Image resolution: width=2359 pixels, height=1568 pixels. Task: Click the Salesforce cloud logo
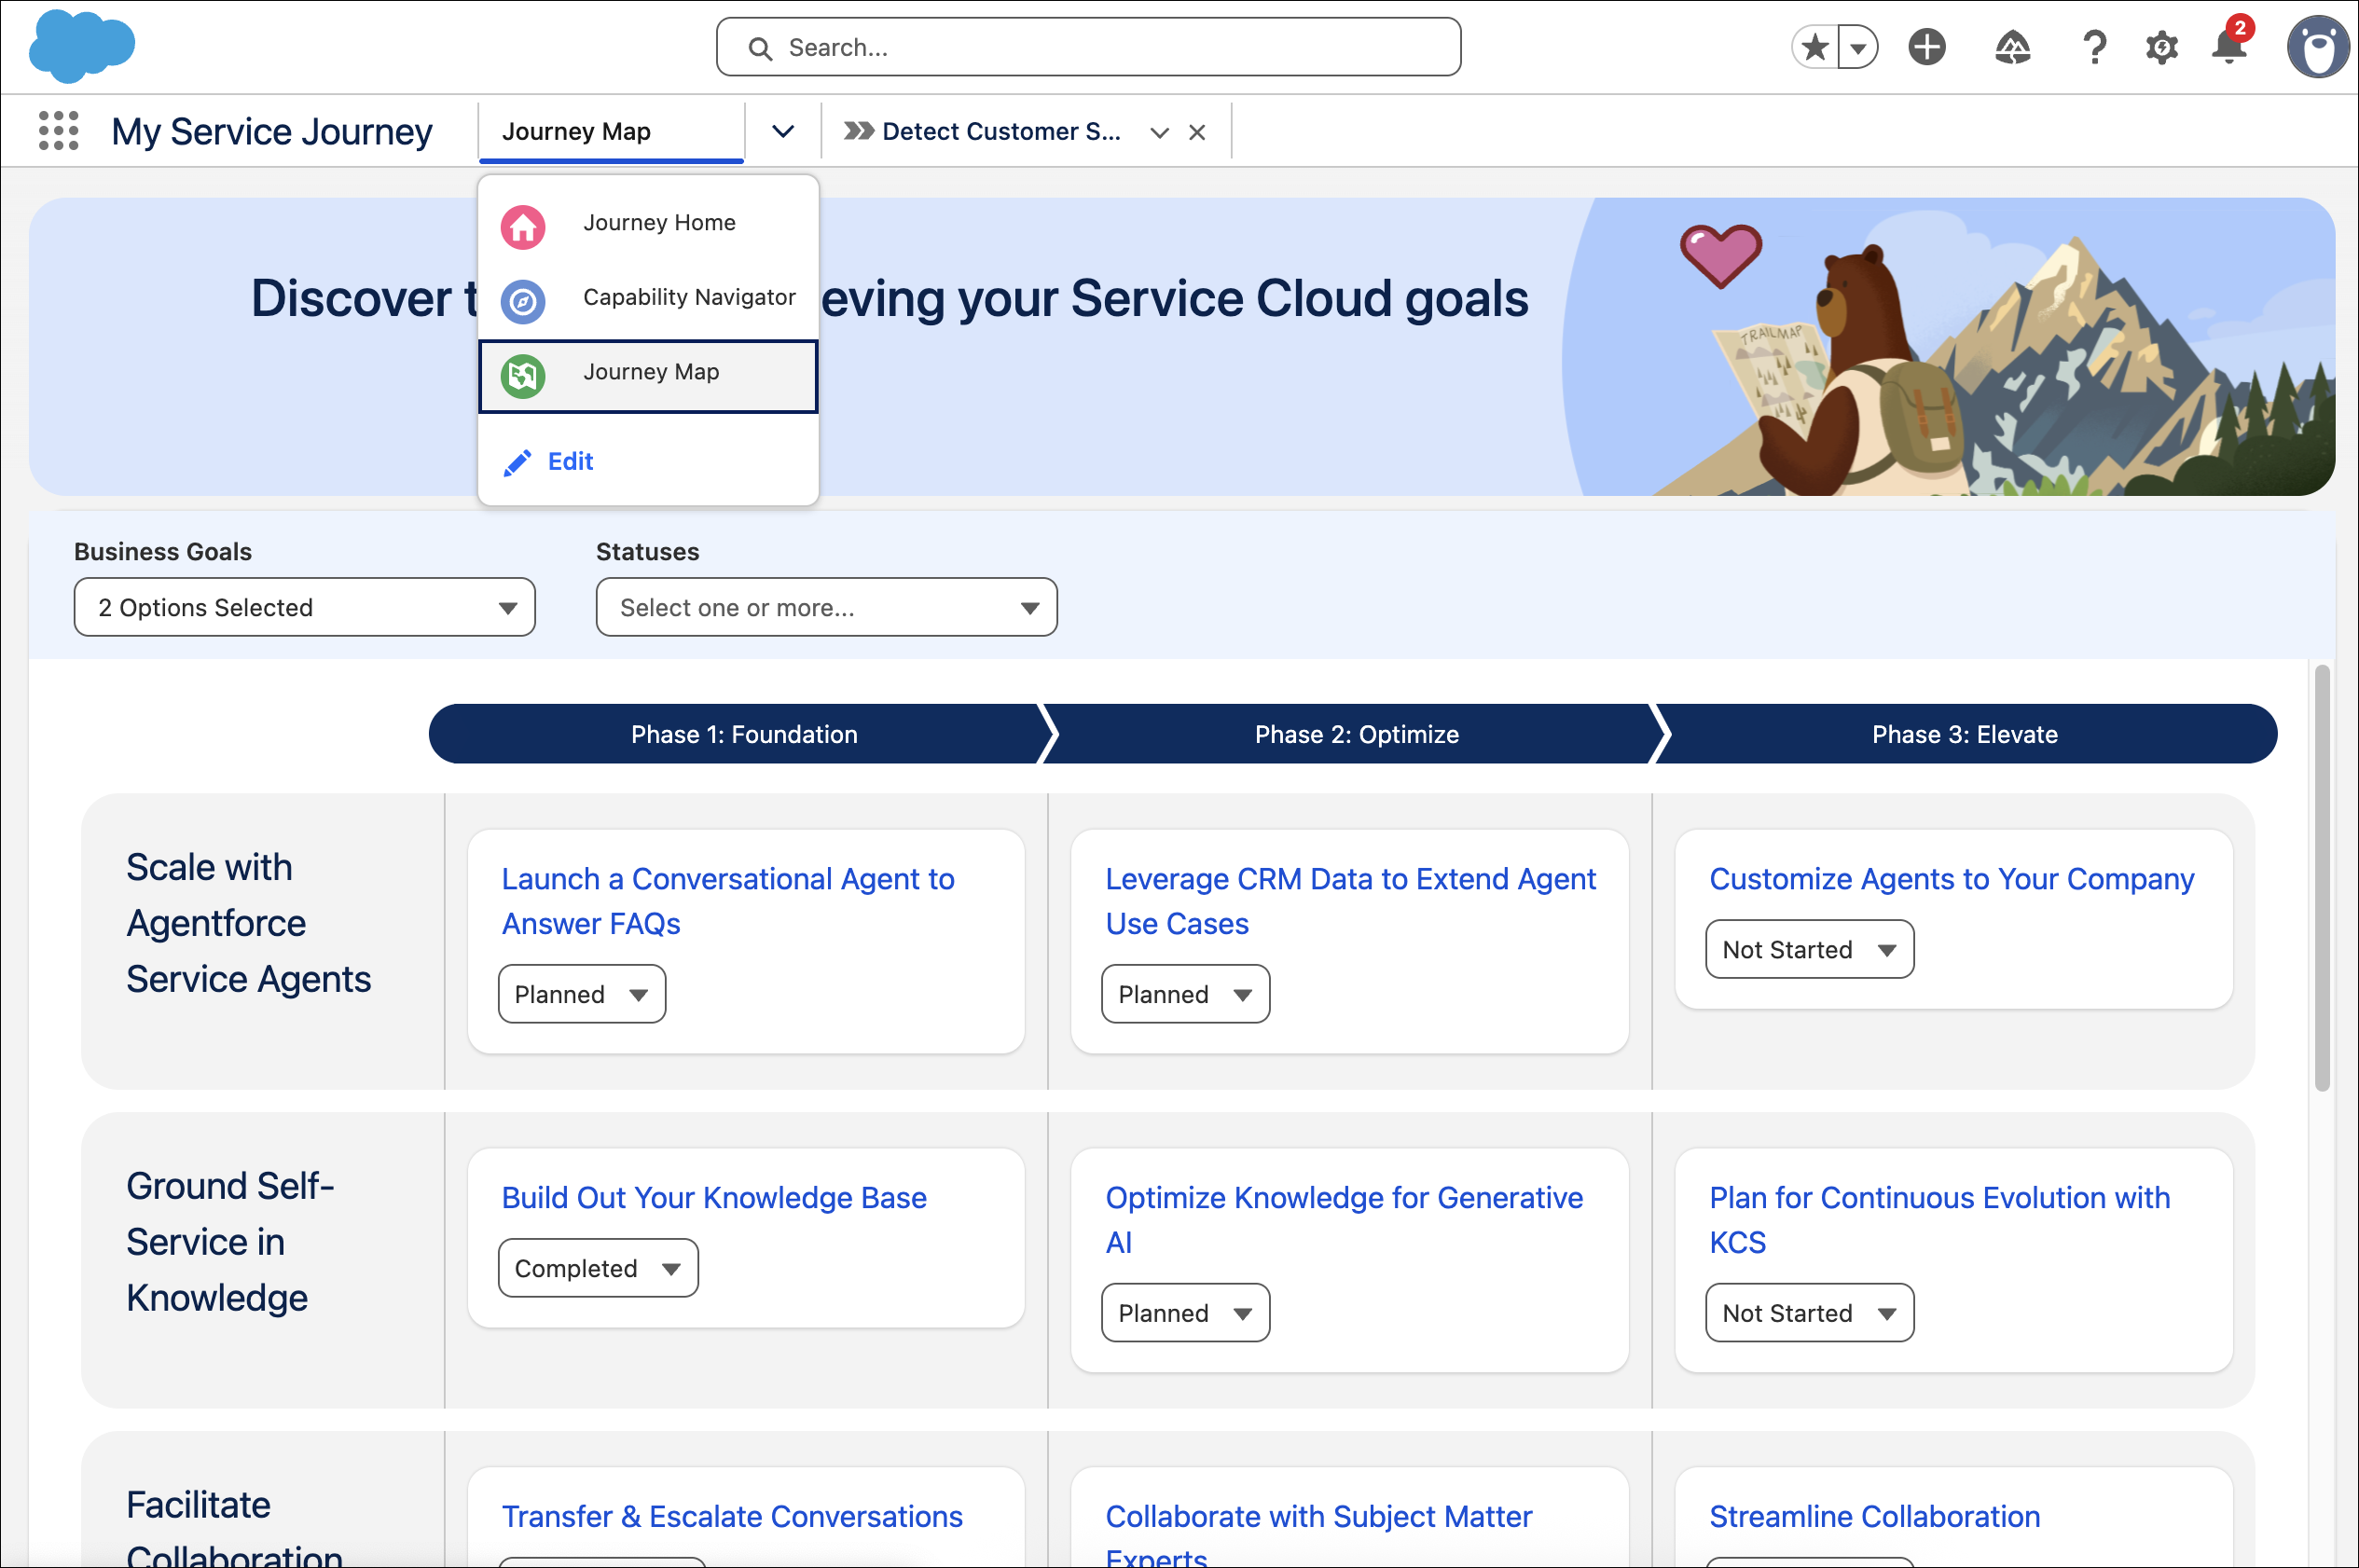pos(82,47)
